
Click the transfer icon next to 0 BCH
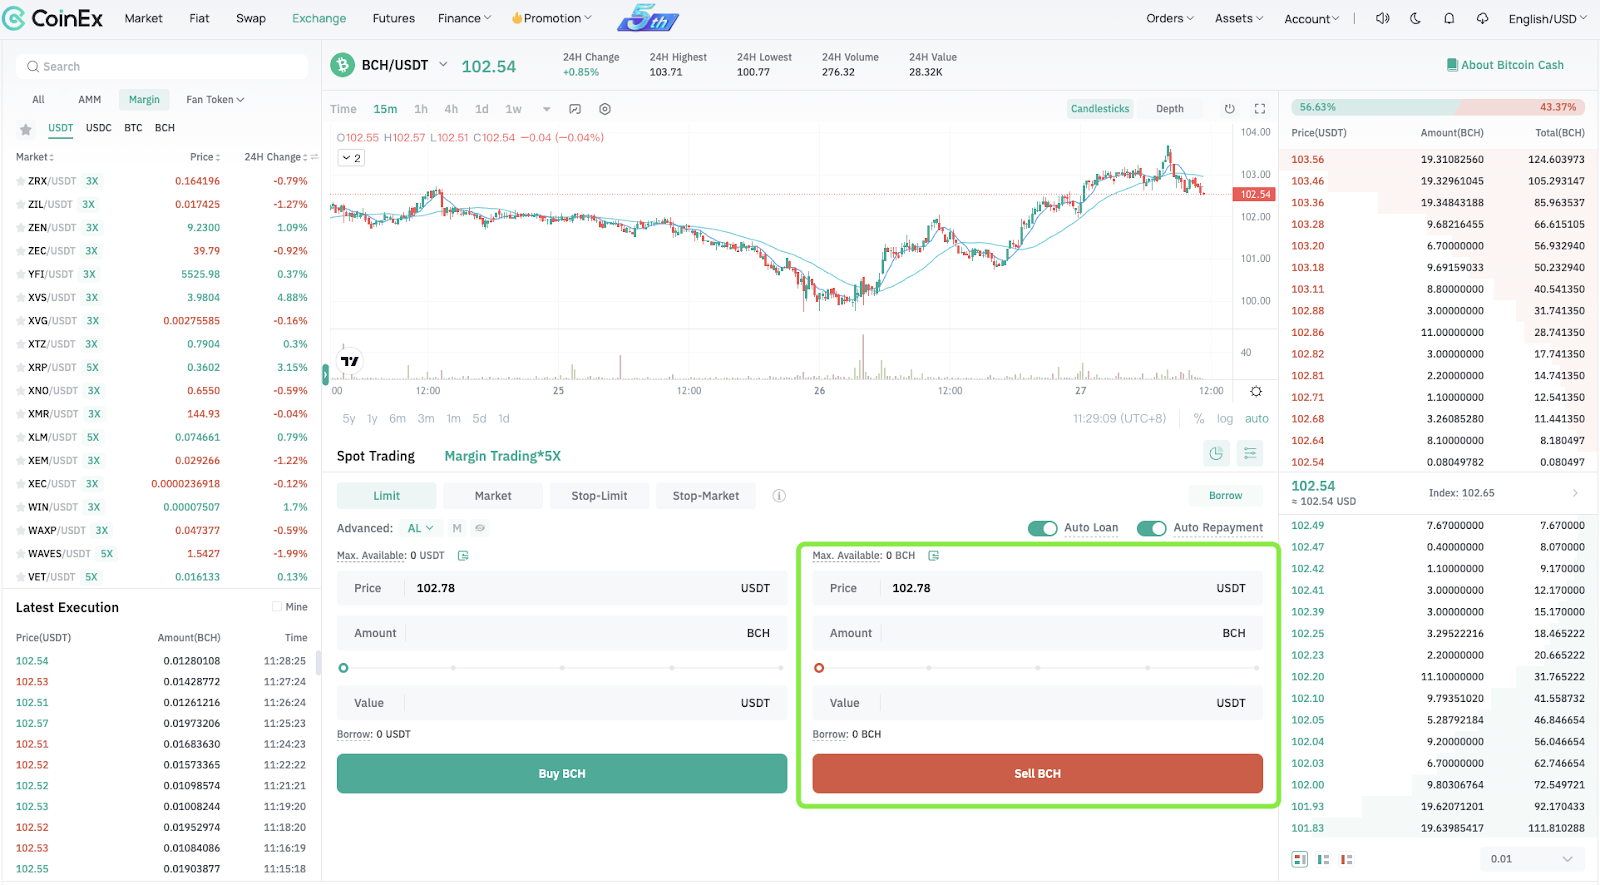point(933,555)
